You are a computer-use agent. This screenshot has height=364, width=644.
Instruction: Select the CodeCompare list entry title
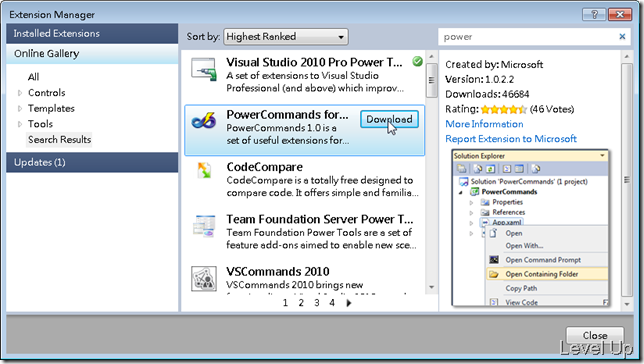tap(264, 167)
